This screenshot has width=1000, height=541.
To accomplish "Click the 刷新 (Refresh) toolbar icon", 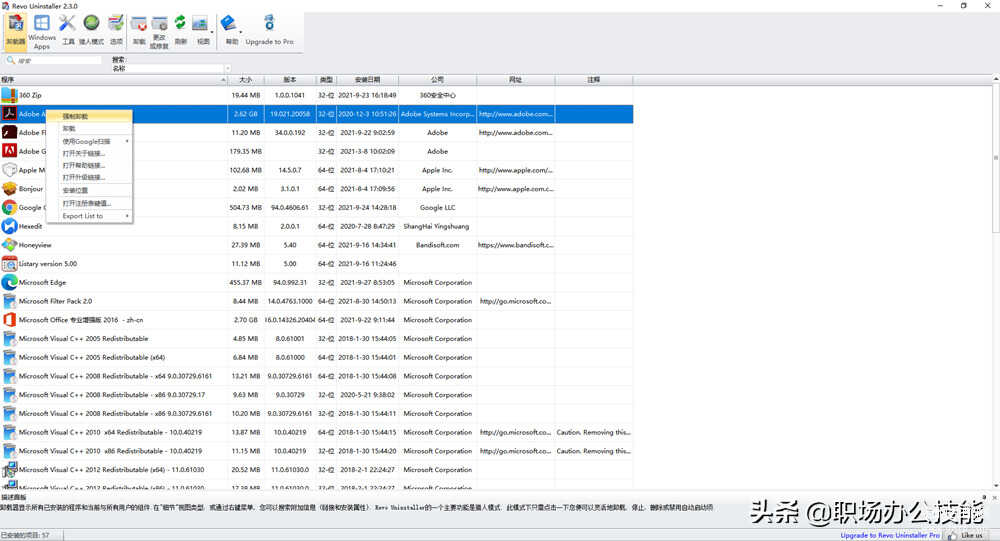I will coord(180,30).
